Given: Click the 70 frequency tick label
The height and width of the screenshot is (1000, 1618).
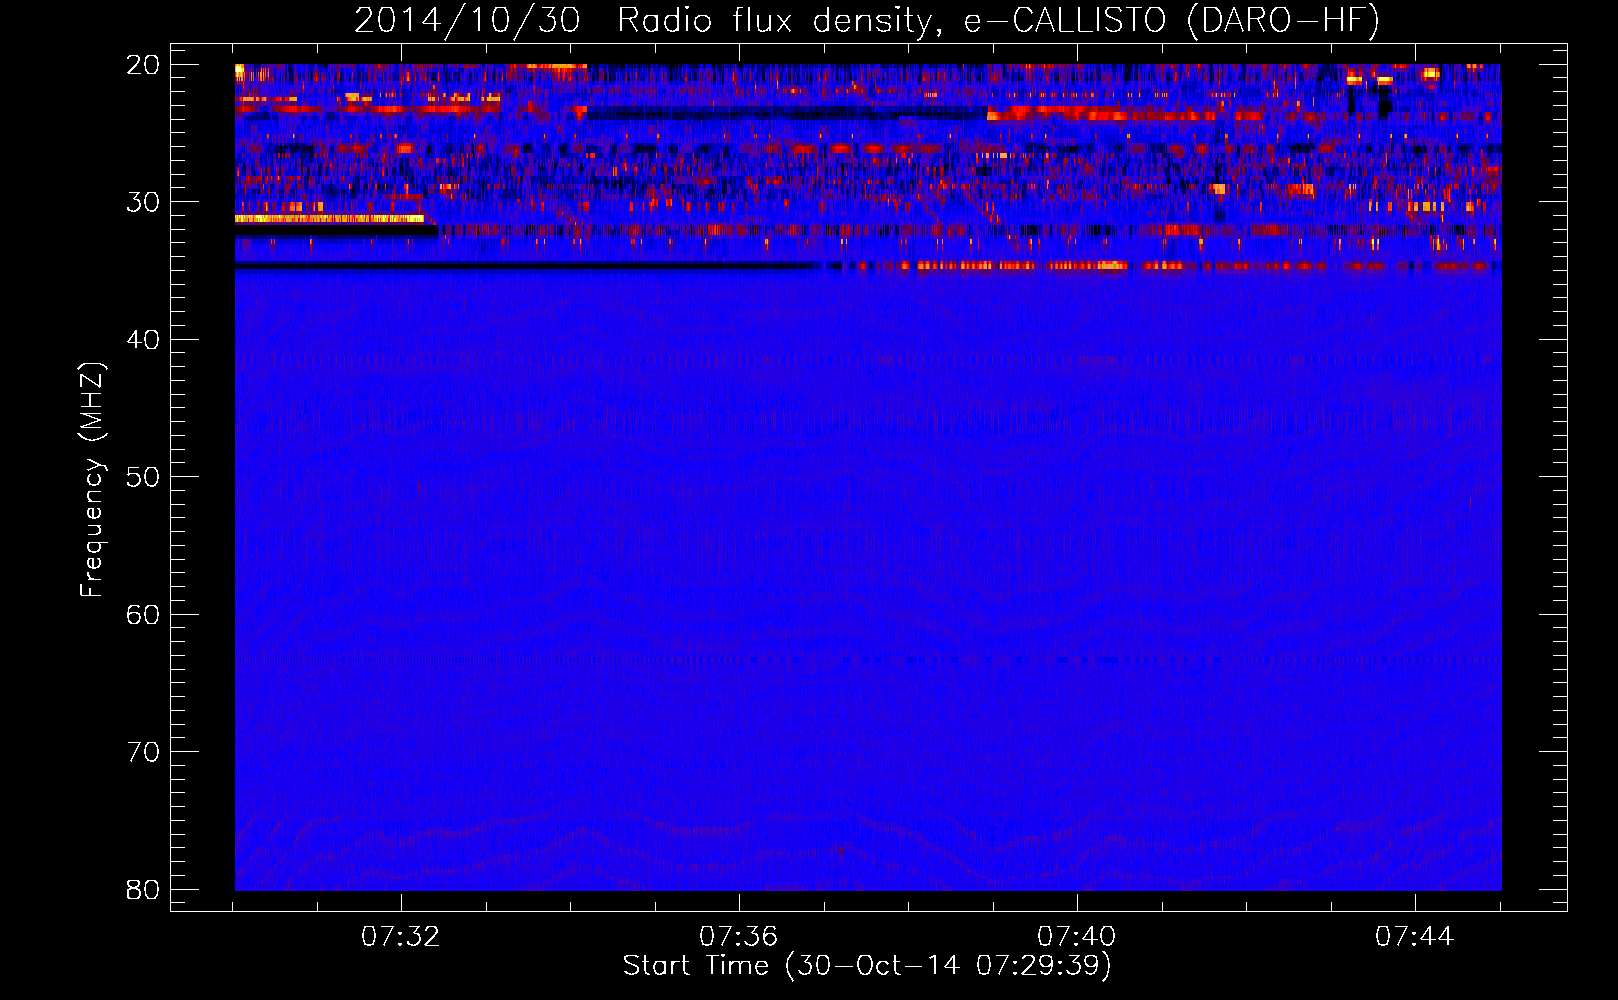Looking at the screenshot, I should coord(142,752).
